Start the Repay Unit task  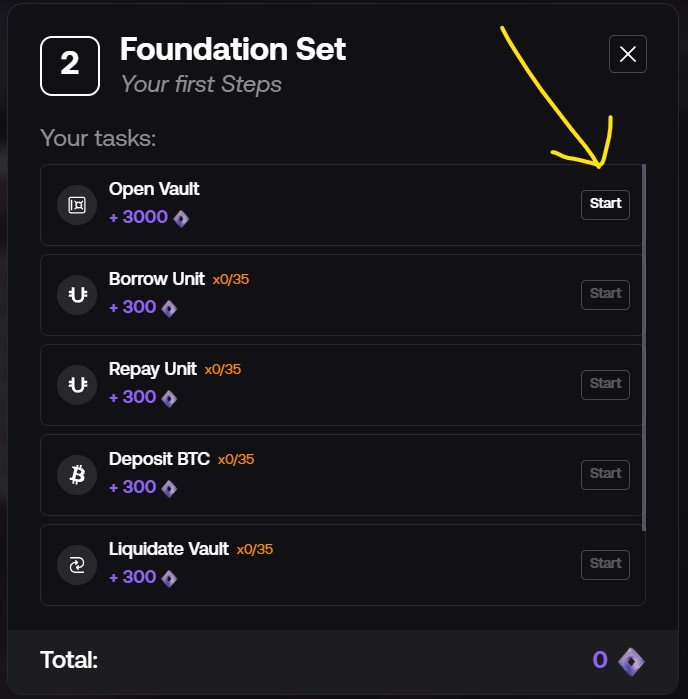click(605, 385)
